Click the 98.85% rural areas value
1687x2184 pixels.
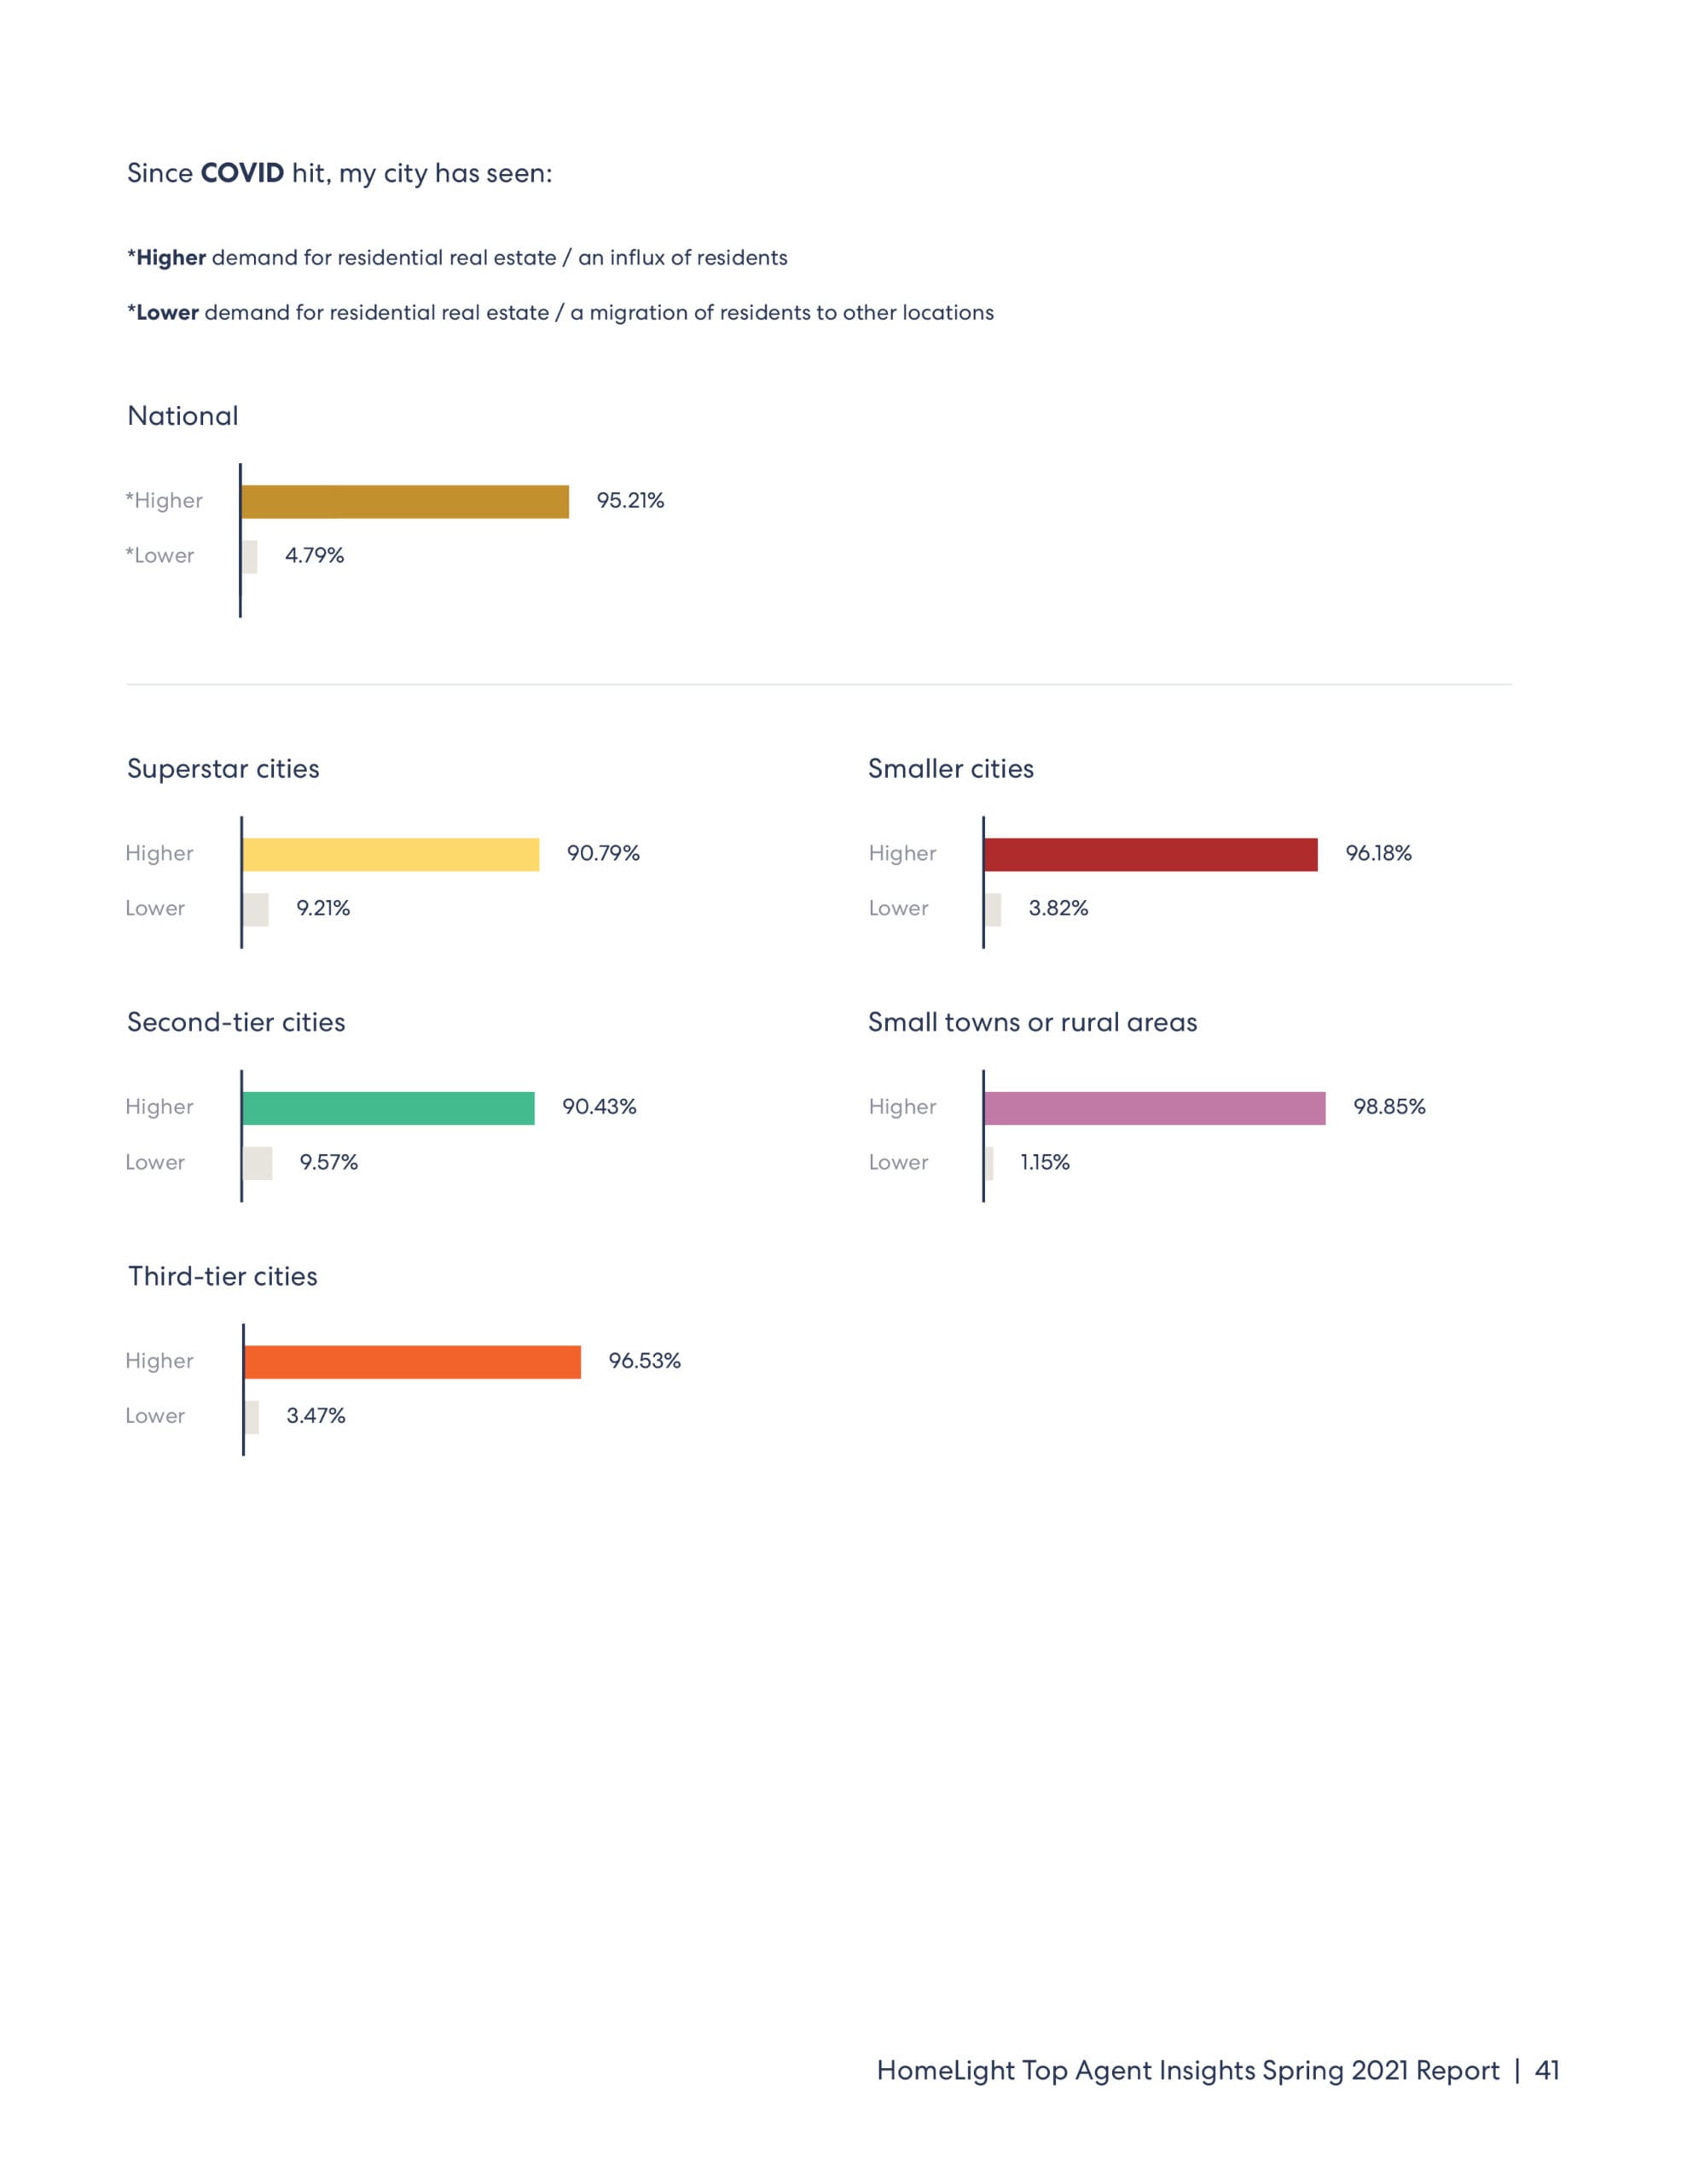(1389, 1107)
